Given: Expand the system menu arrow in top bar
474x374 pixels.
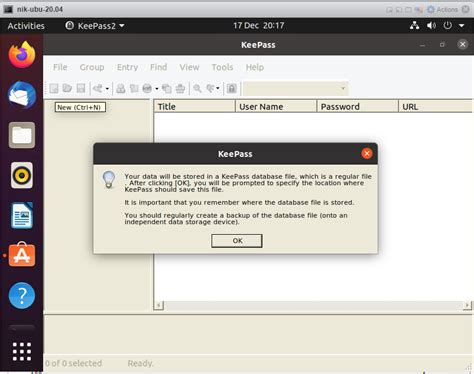Looking at the screenshot, I should pyautogui.click(x=462, y=26).
